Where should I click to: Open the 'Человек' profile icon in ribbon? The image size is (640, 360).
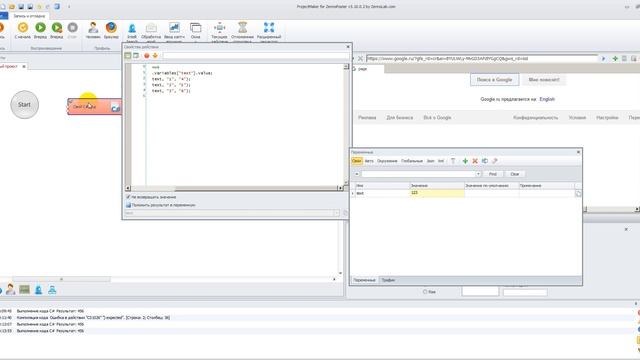93,27
